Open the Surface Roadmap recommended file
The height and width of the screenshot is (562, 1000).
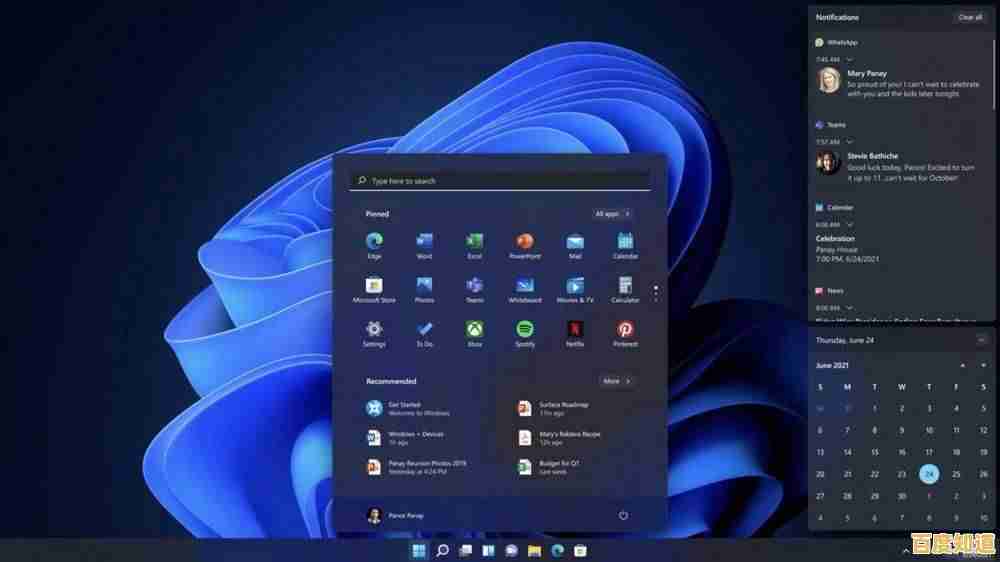pyautogui.click(x=562, y=408)
